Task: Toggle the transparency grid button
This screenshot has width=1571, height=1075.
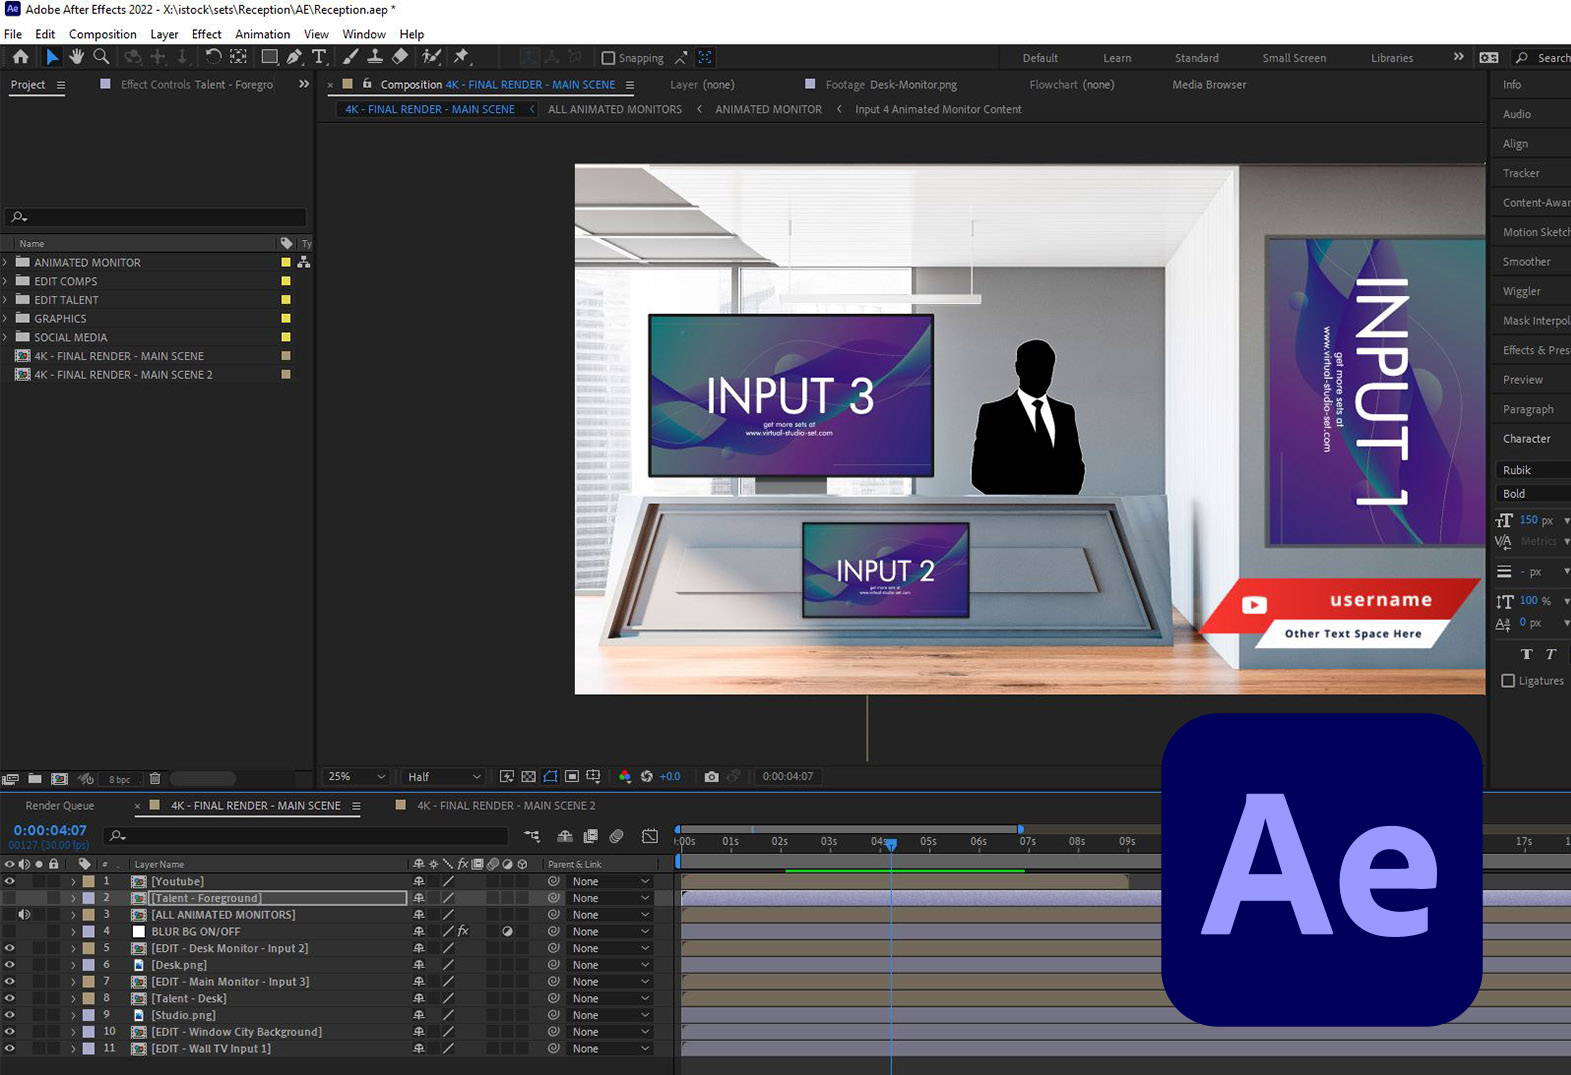Action: coord(528,776)
